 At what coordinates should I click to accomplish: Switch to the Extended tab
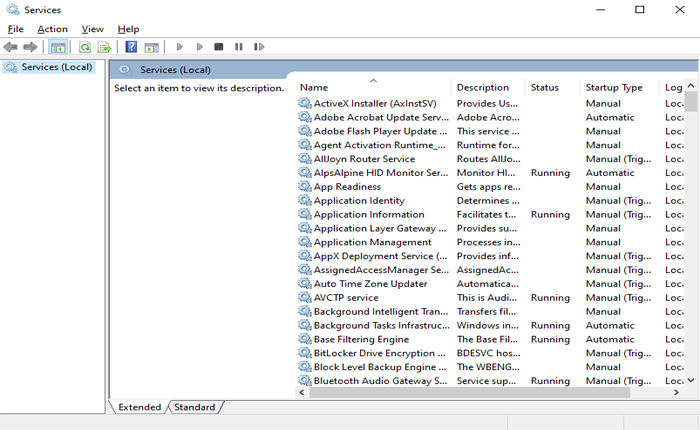[x=139, y=407]
